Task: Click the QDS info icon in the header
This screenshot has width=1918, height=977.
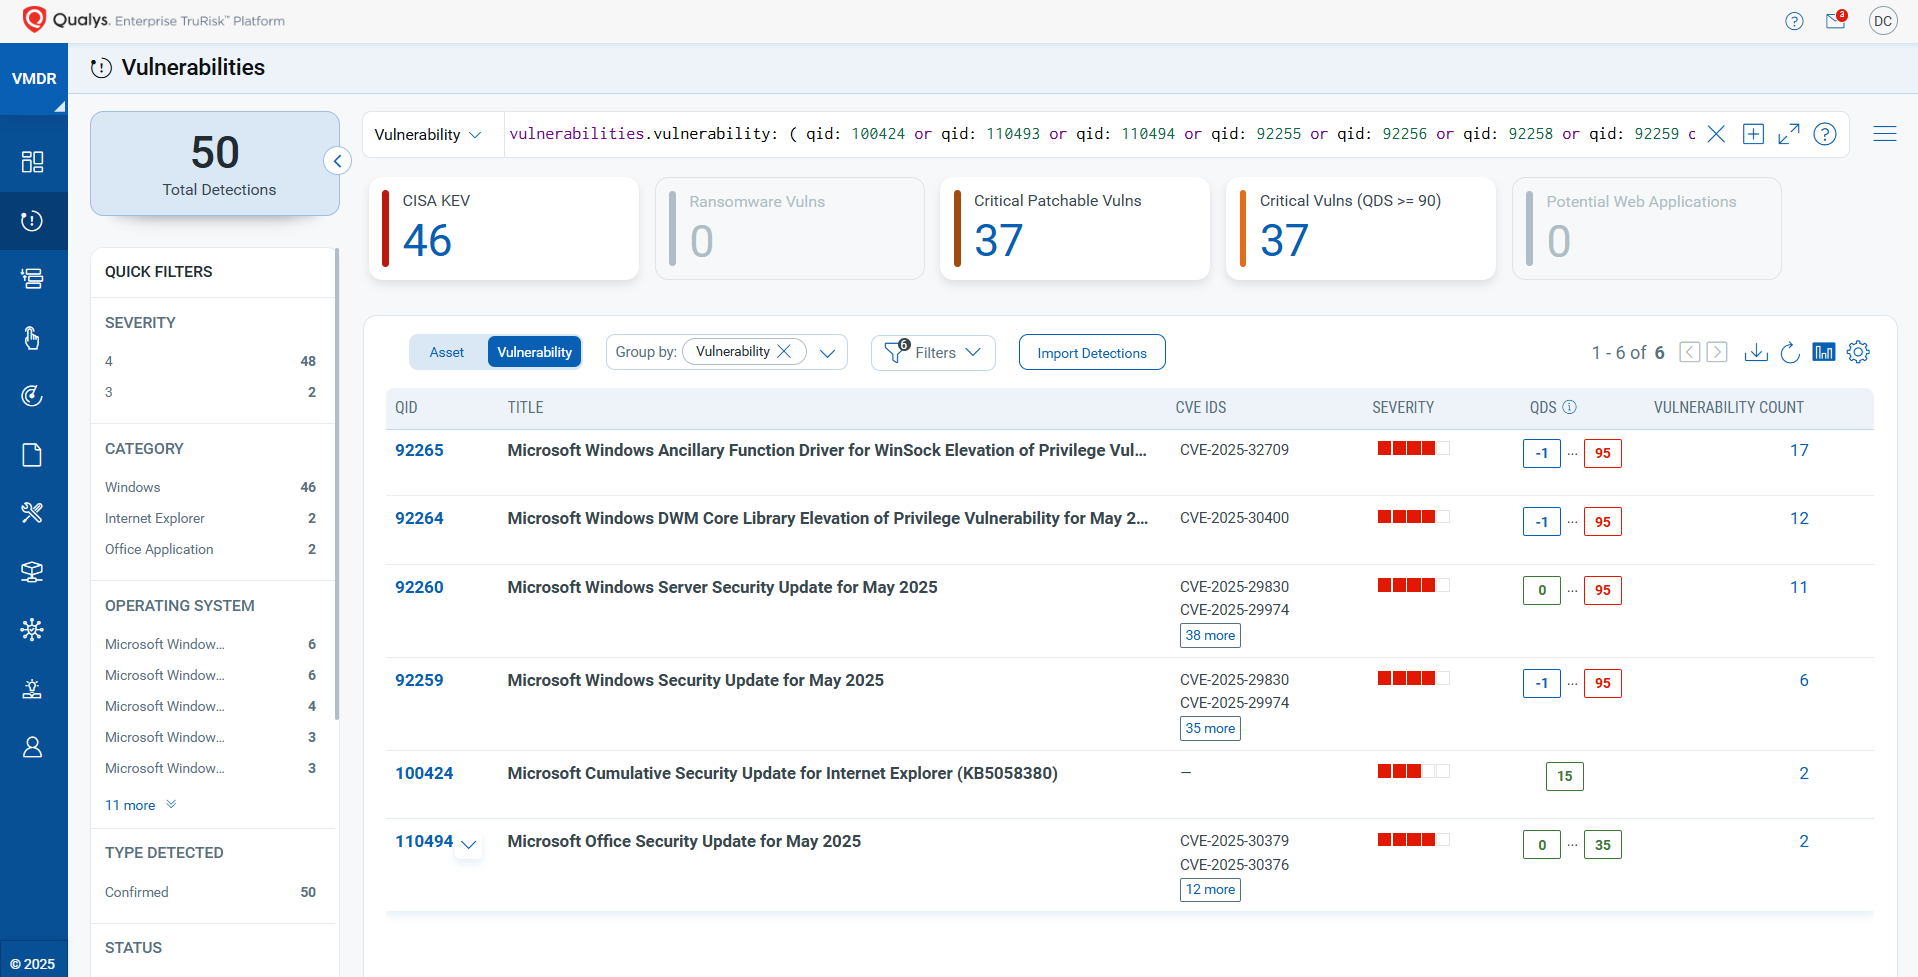Action: point(1570,407)
